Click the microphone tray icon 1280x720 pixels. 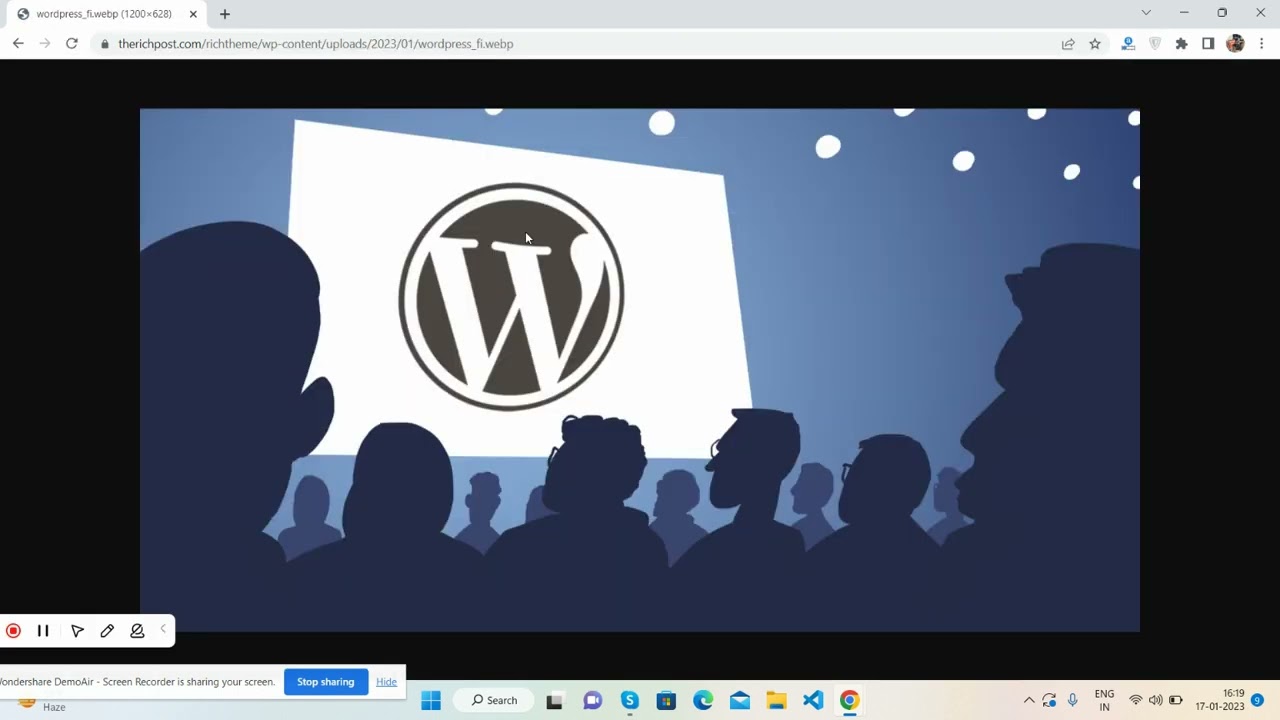(1072, 700)
